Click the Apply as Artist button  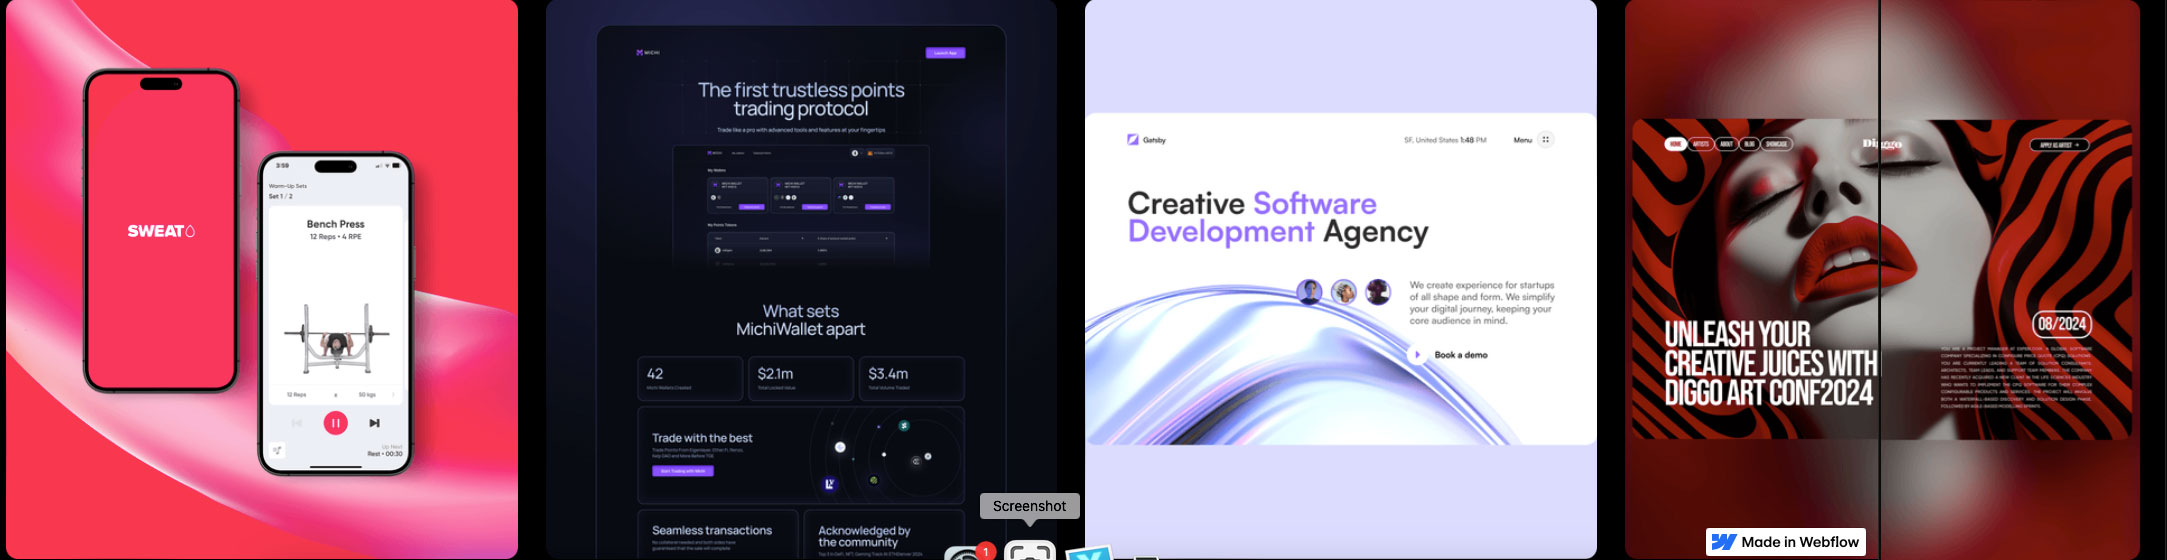tap(2059, 145)
